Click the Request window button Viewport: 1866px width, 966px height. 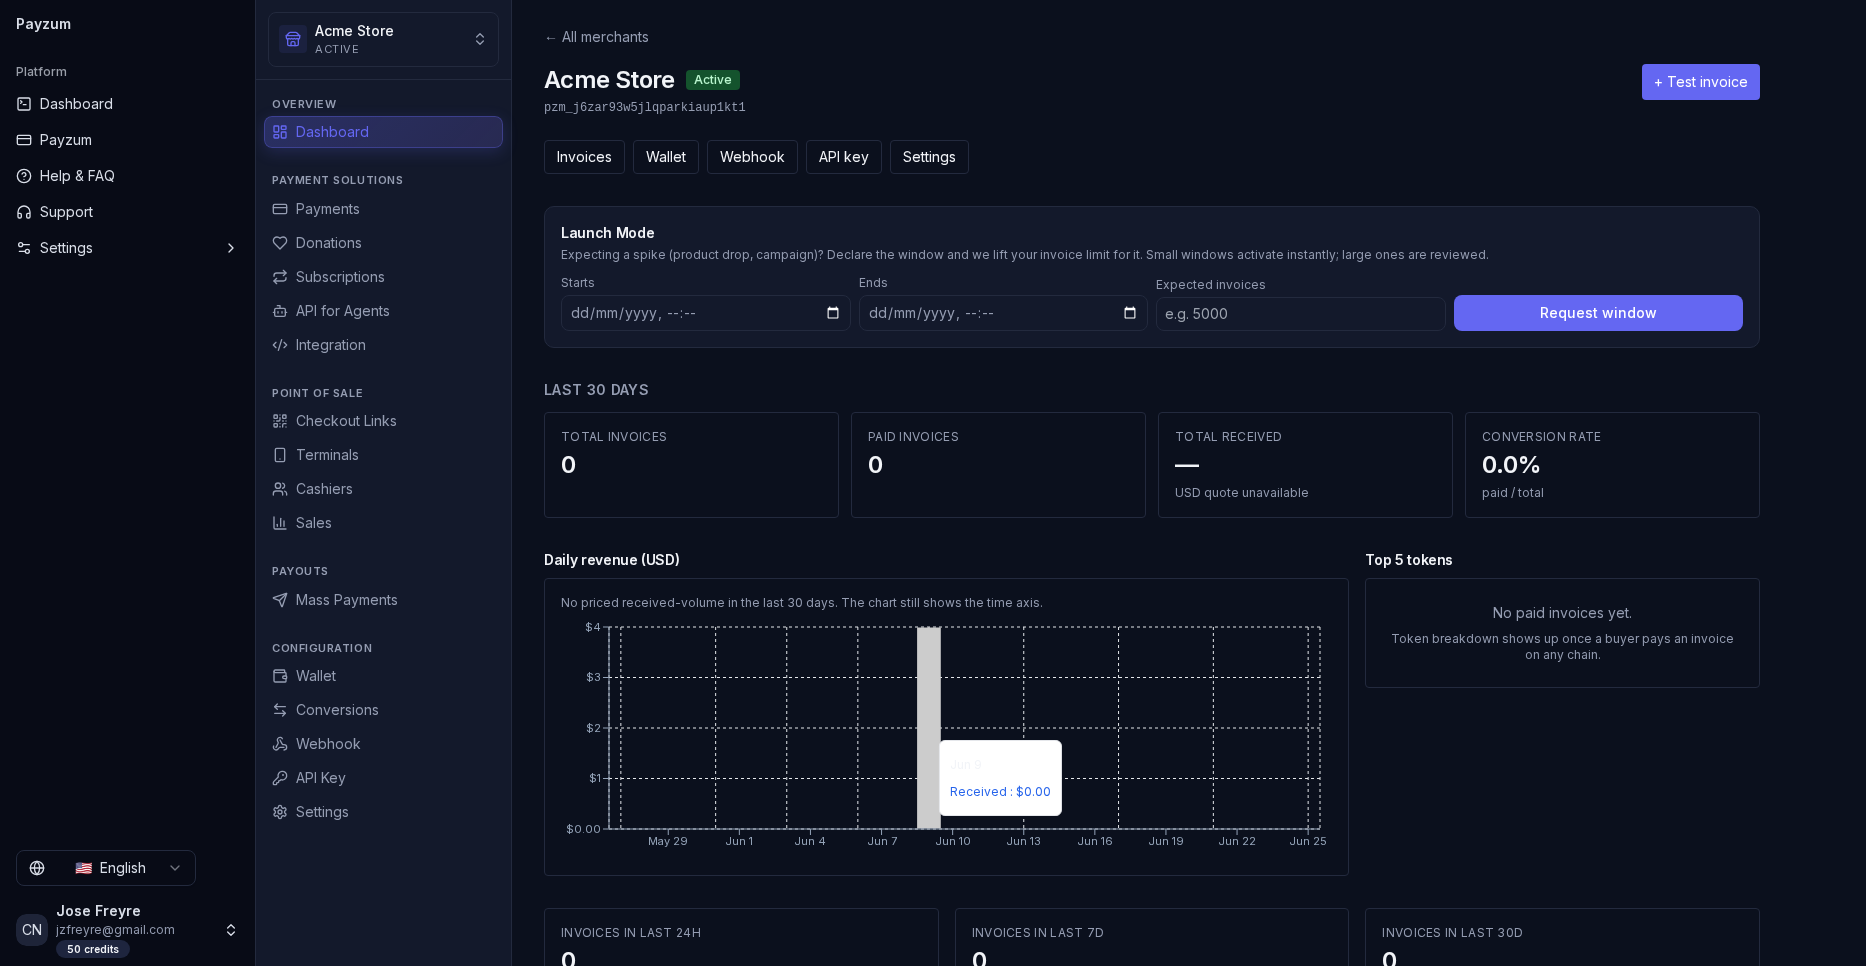coord(1598,313)
